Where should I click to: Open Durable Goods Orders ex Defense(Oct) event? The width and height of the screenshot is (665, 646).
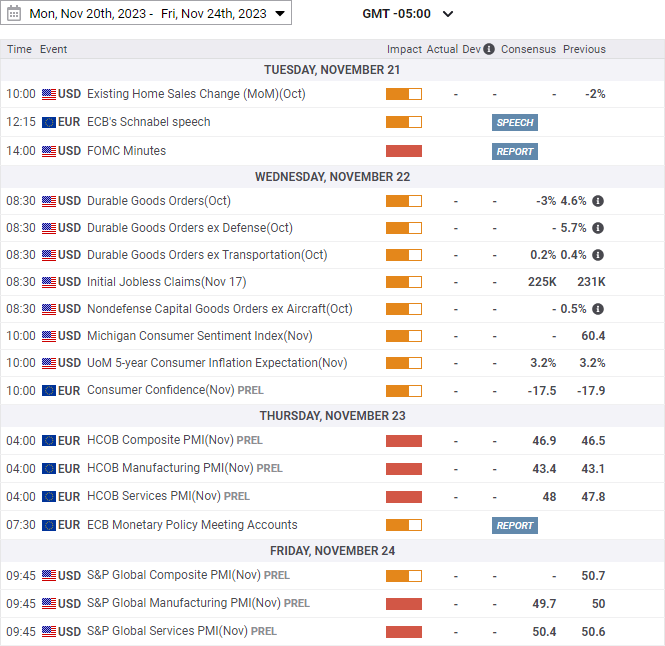click(190, 228)
